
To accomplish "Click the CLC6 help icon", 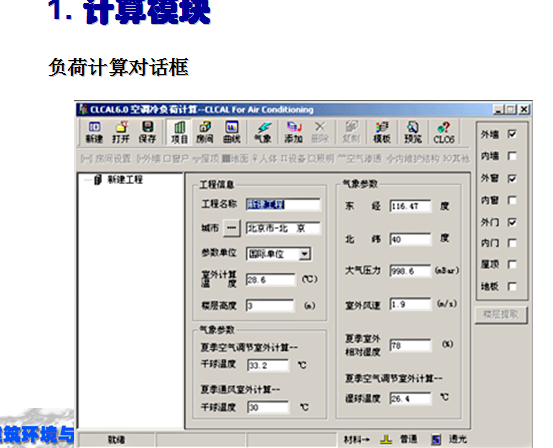I will pyautogui.click(x=444, y=132).
